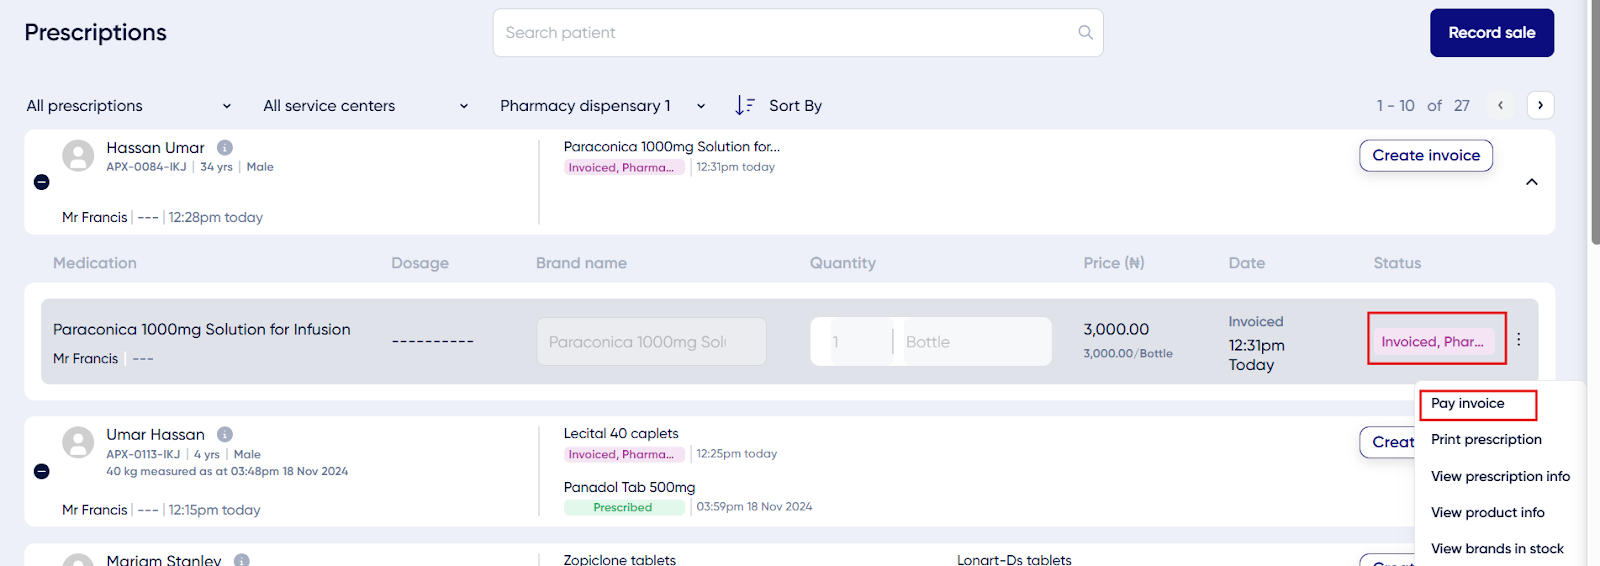Image resolution: width=1600 pixels, height=566 pixels.
Task: Click Create invoice for Hassan Umar
Action: [1425, 156]
